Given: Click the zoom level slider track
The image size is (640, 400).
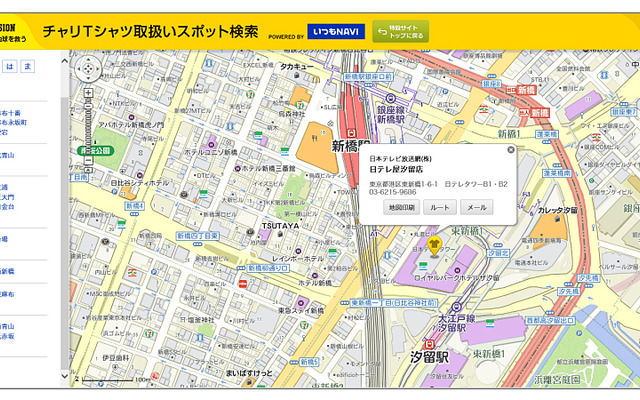Looking at the screenshot, I should 88,127.
